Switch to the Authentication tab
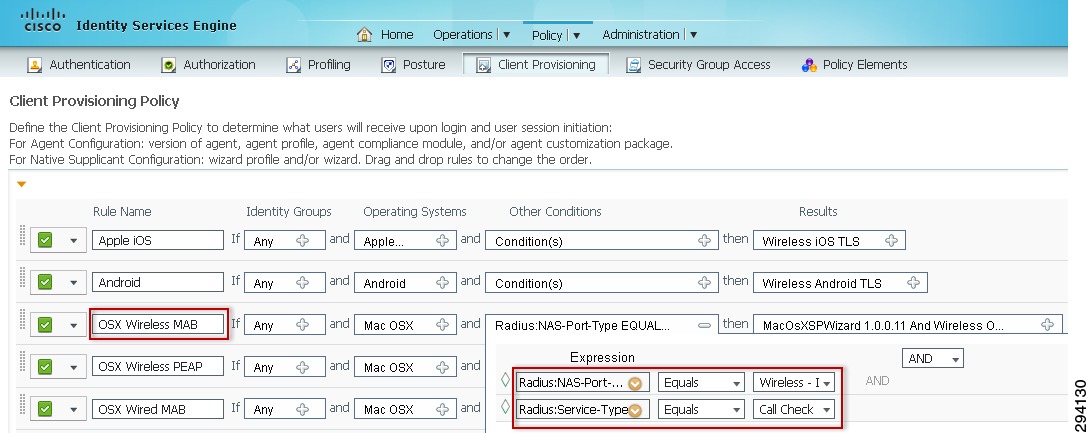 tap(78, 64)
